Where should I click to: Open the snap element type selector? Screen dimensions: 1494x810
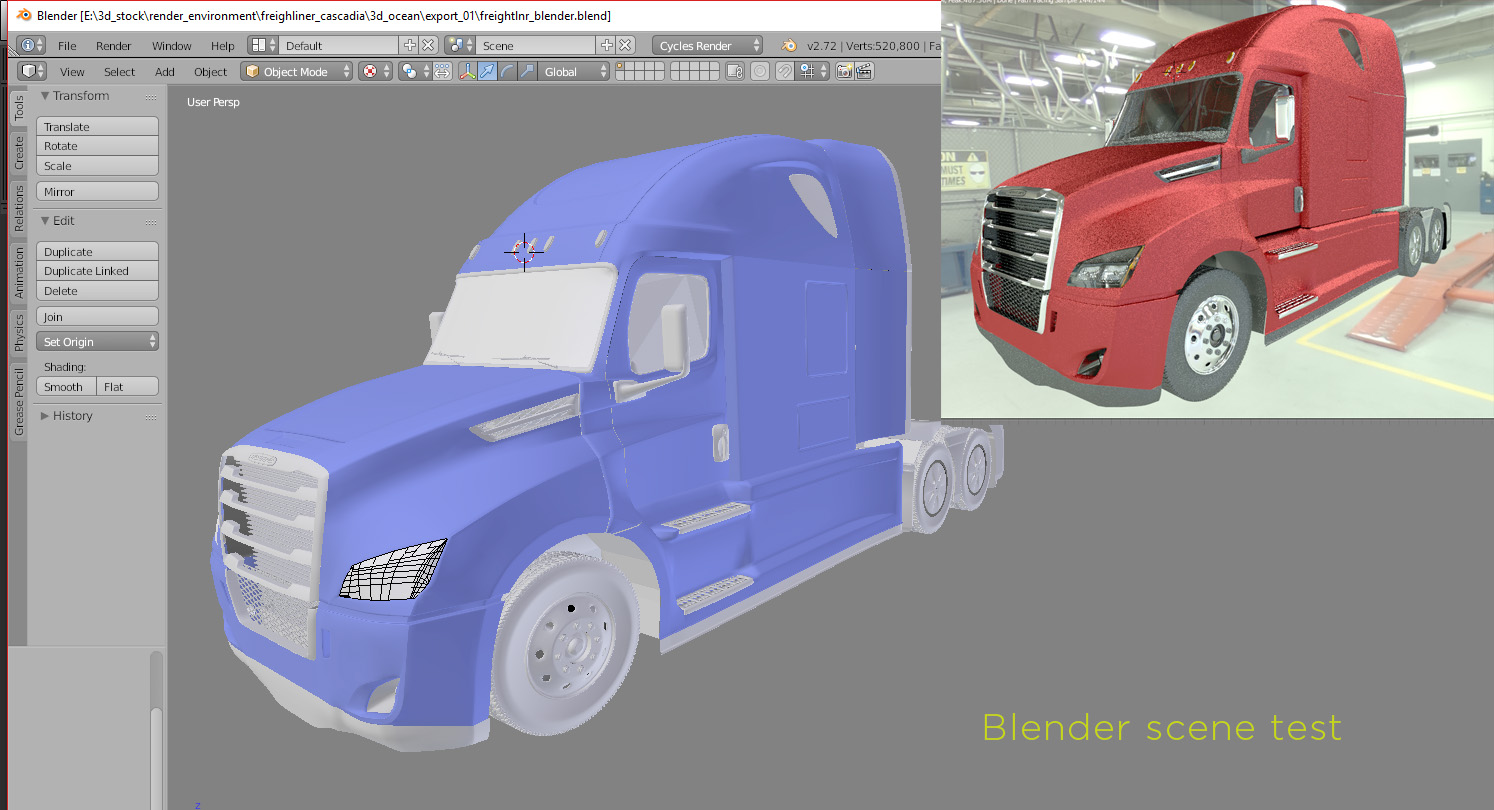[813, 72]
